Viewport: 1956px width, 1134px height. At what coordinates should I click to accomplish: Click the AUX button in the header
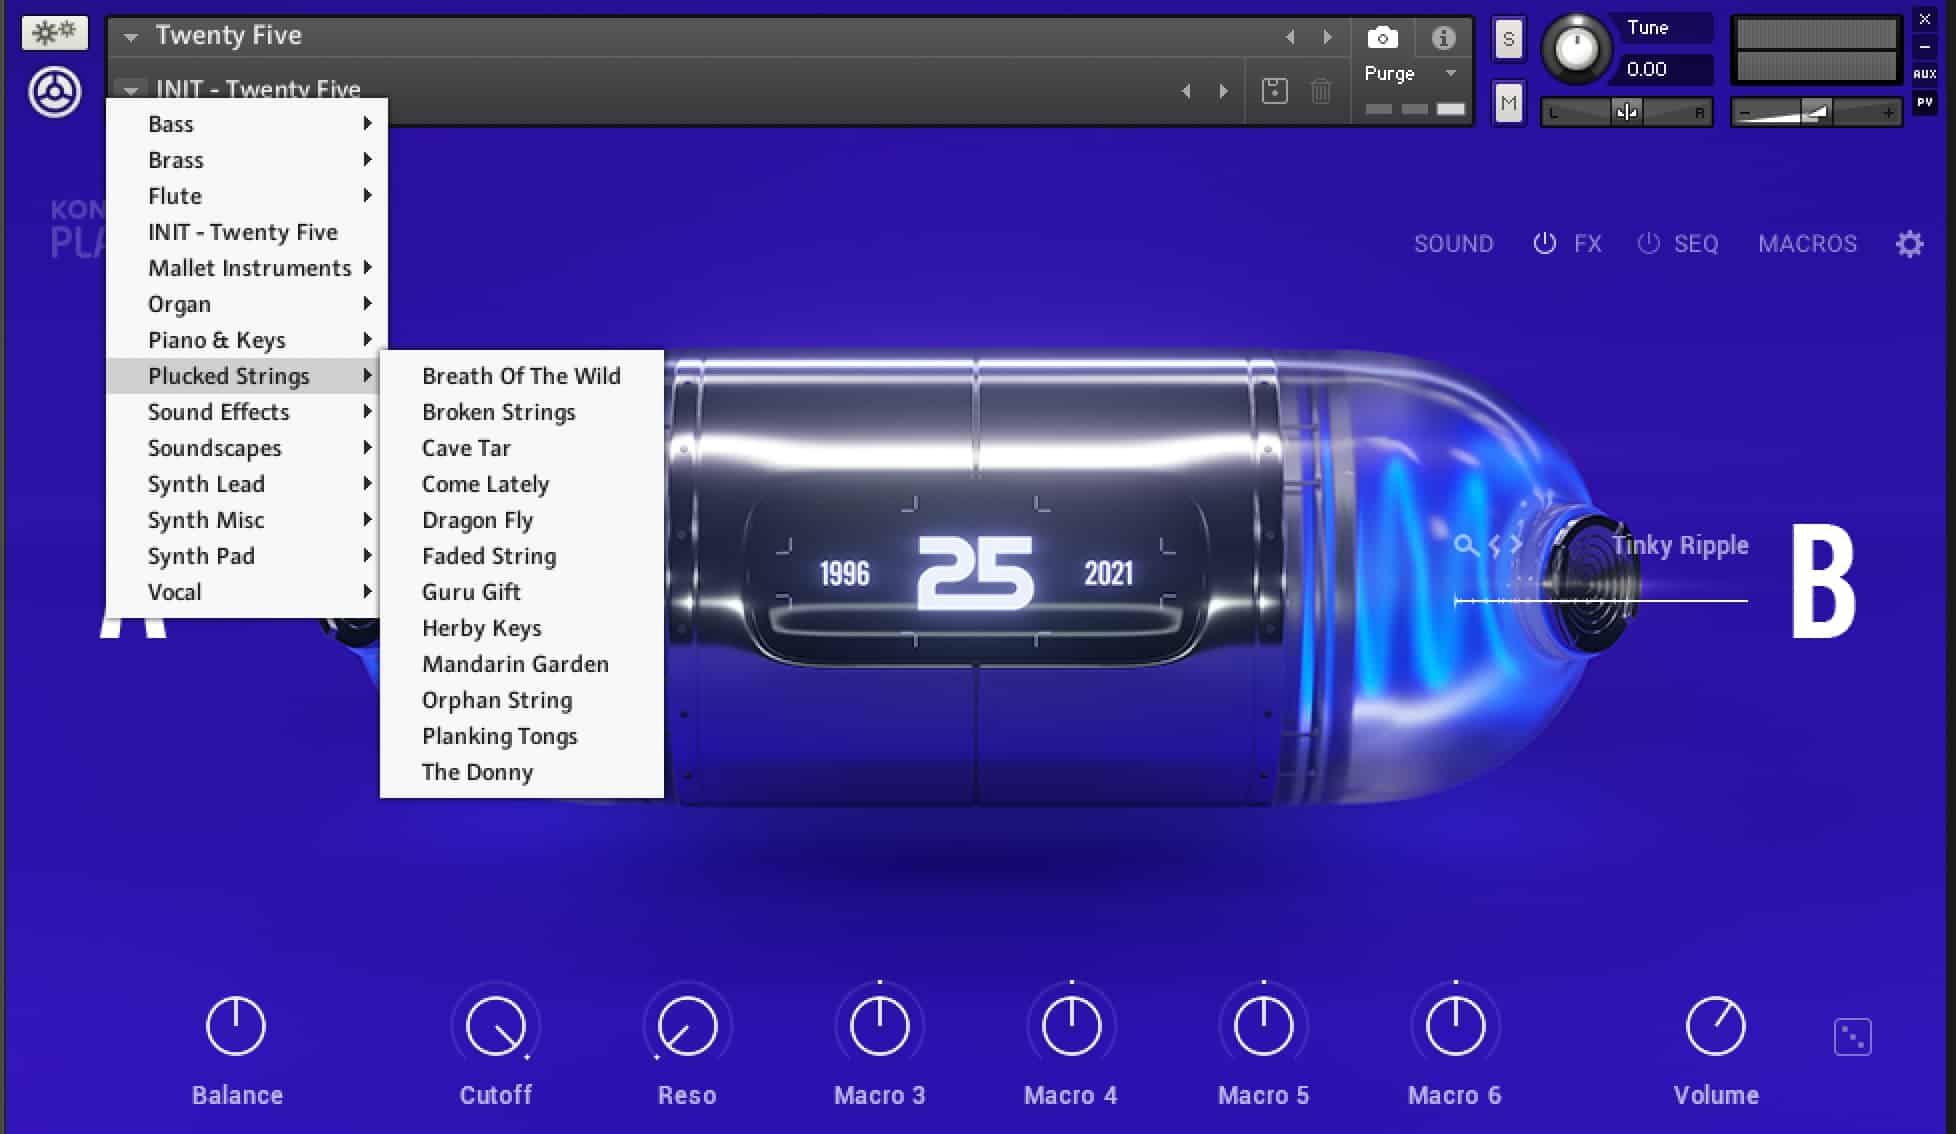[x=1924, y=74]
